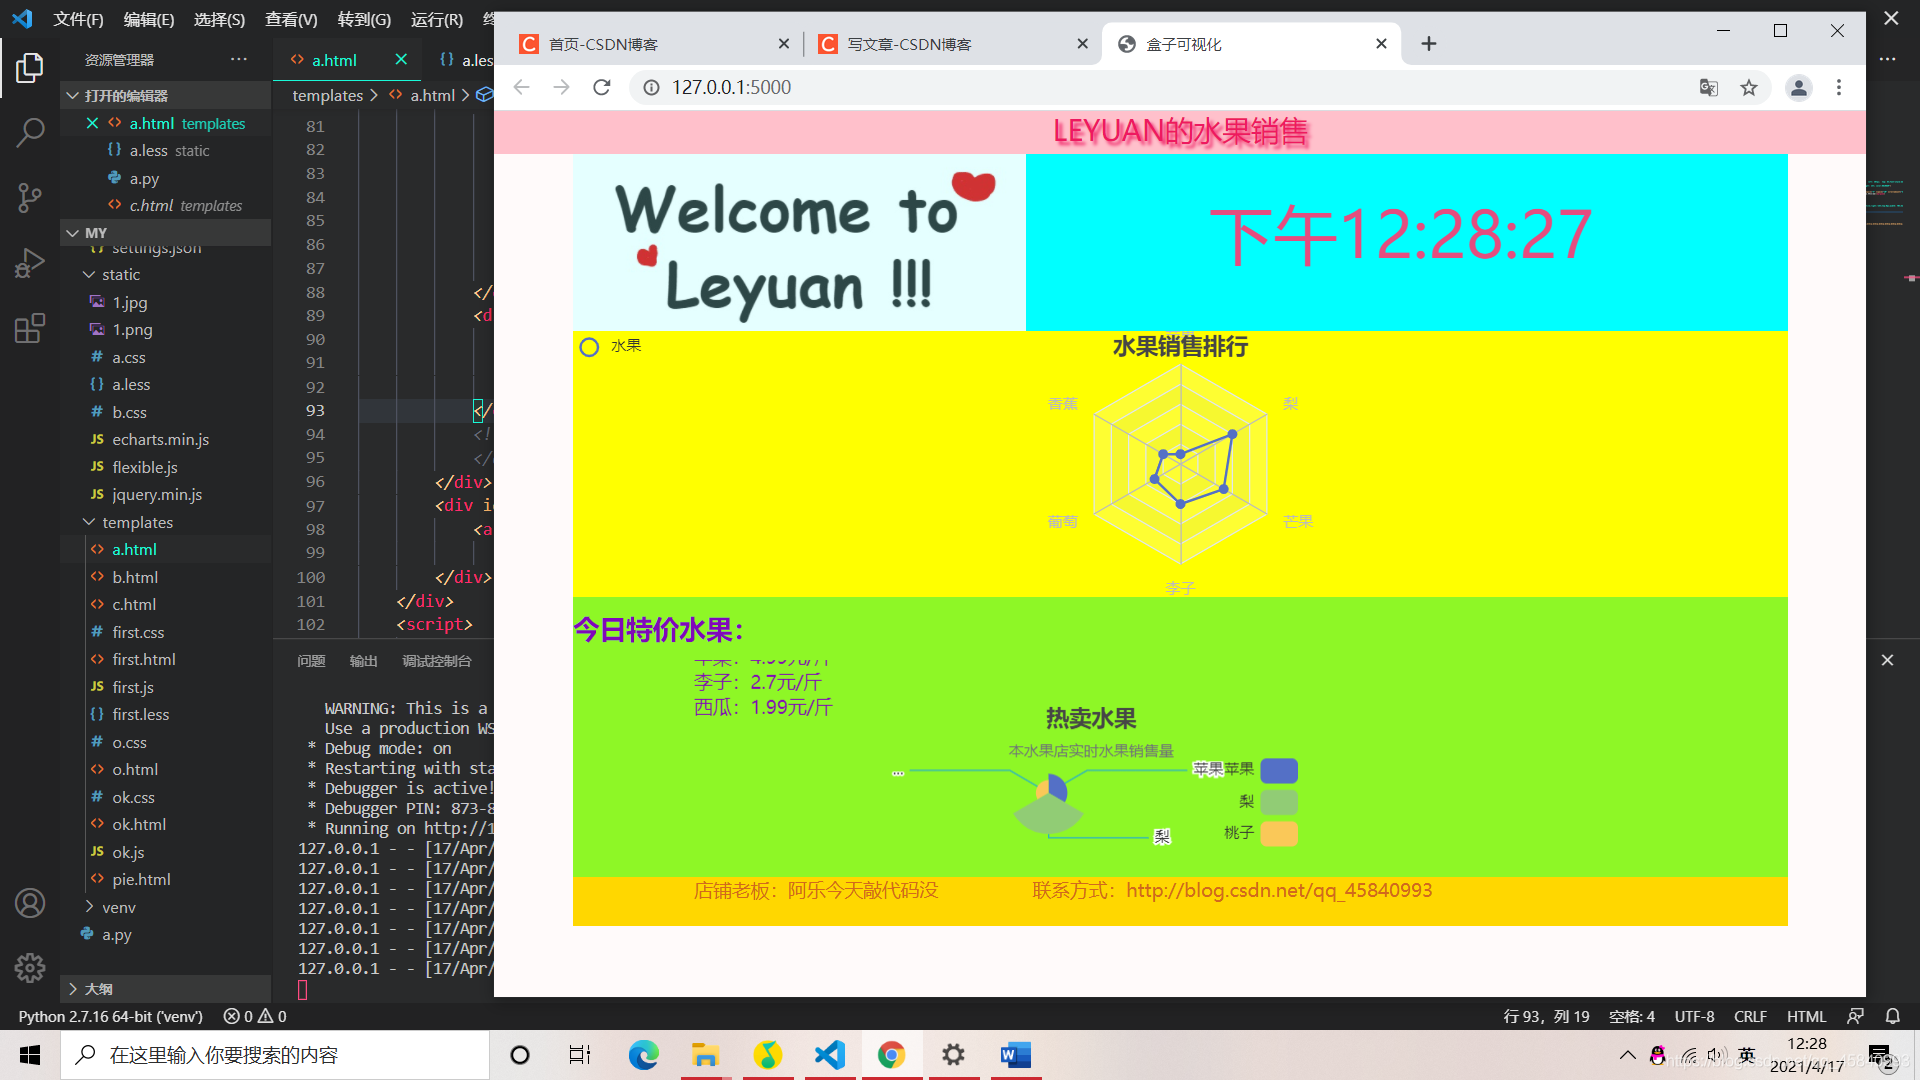Screen dimensions: 1920x1080
Task: Open the Search view in VS Code
Action: [x=30, y=131]
